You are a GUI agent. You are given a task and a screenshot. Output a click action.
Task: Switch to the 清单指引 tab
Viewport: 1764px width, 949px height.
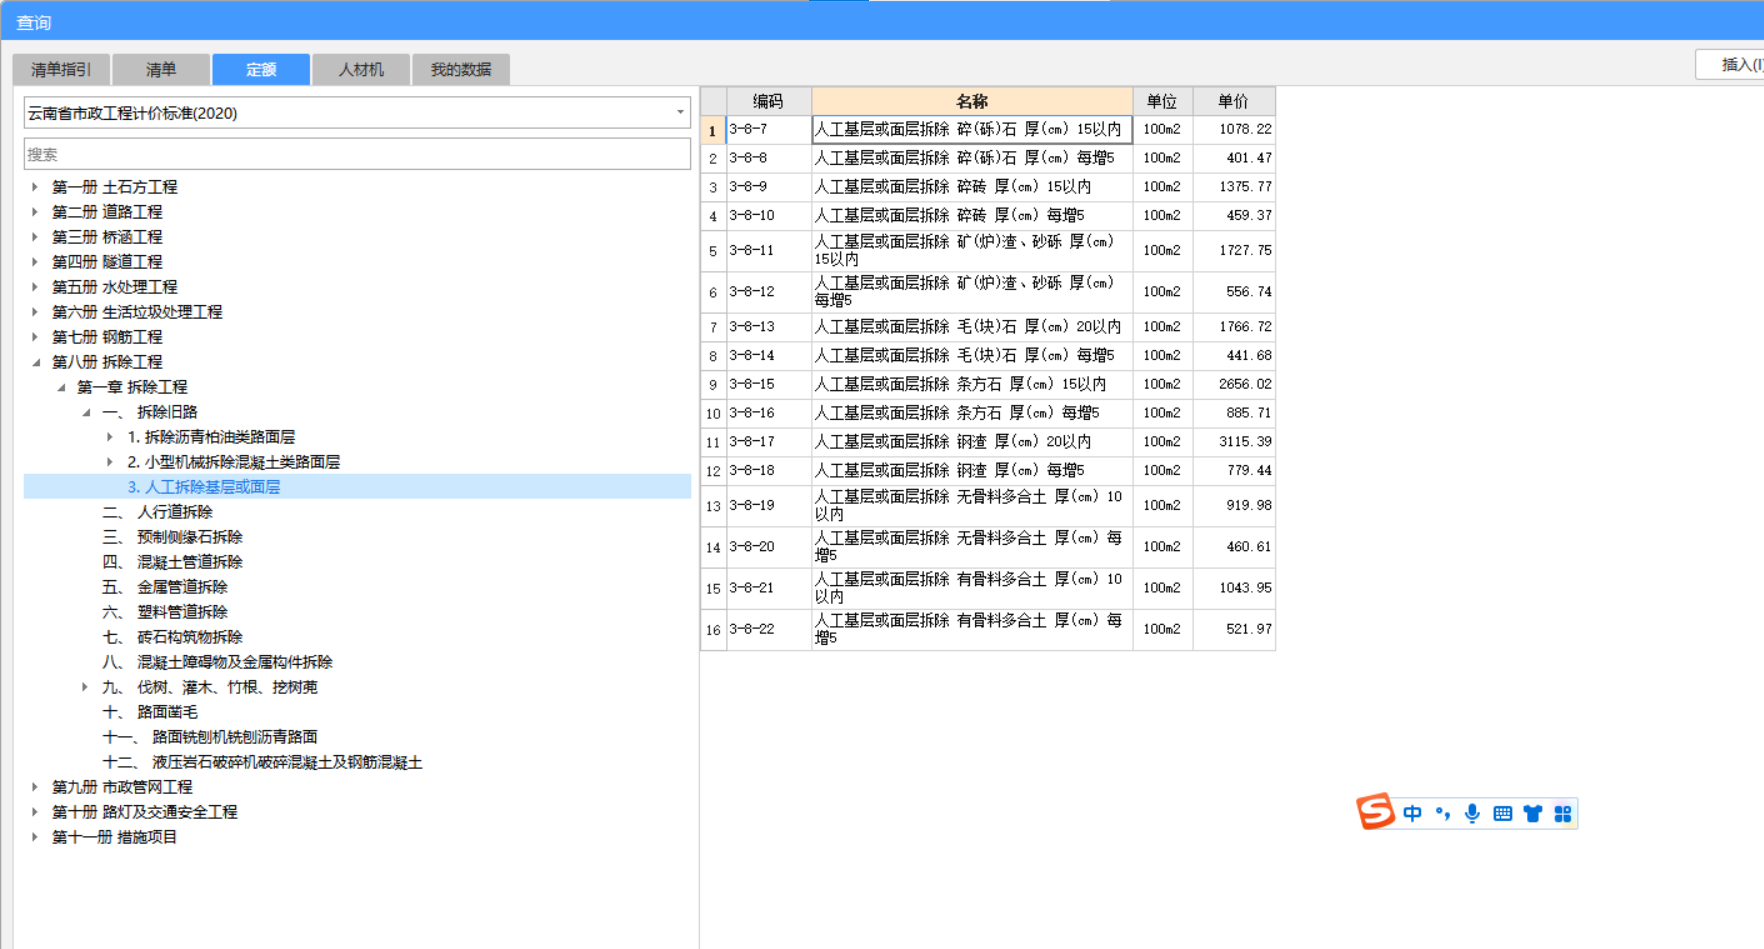tap(61, 69)
